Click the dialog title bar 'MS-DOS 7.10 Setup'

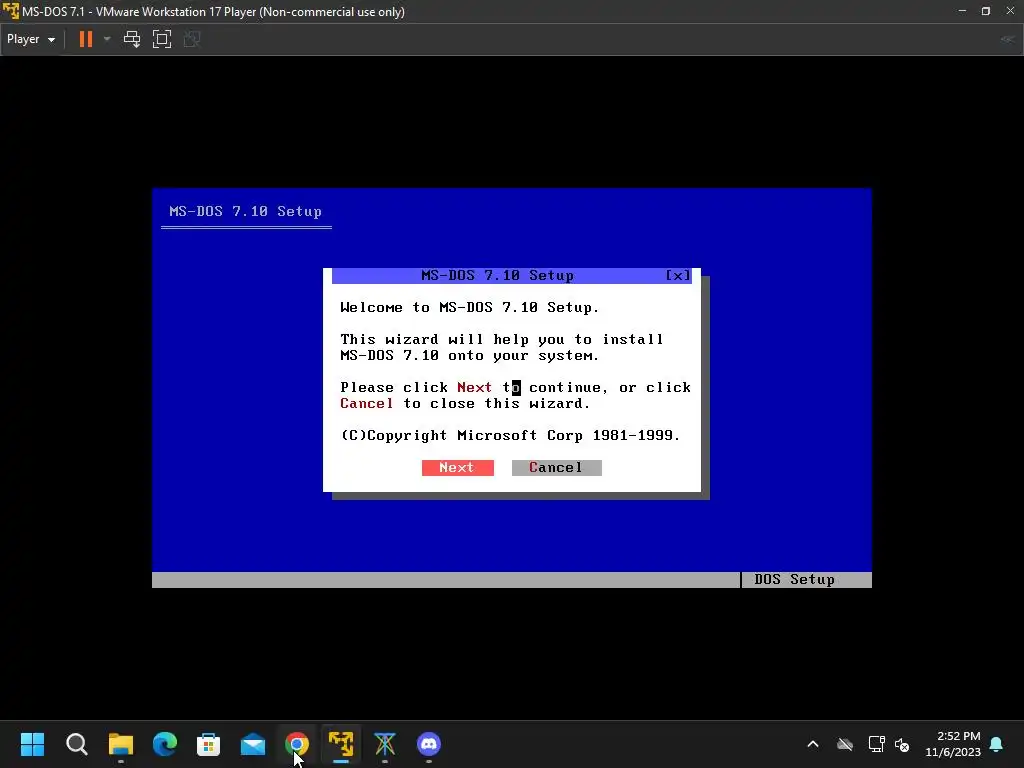pyautogui.click(x=498, y=276)
